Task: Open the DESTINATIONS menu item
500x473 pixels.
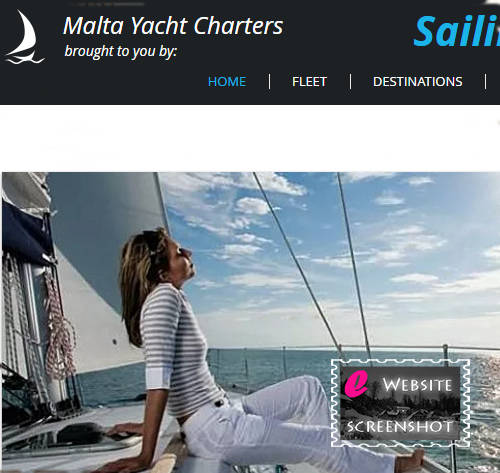Action: [418, 82]
